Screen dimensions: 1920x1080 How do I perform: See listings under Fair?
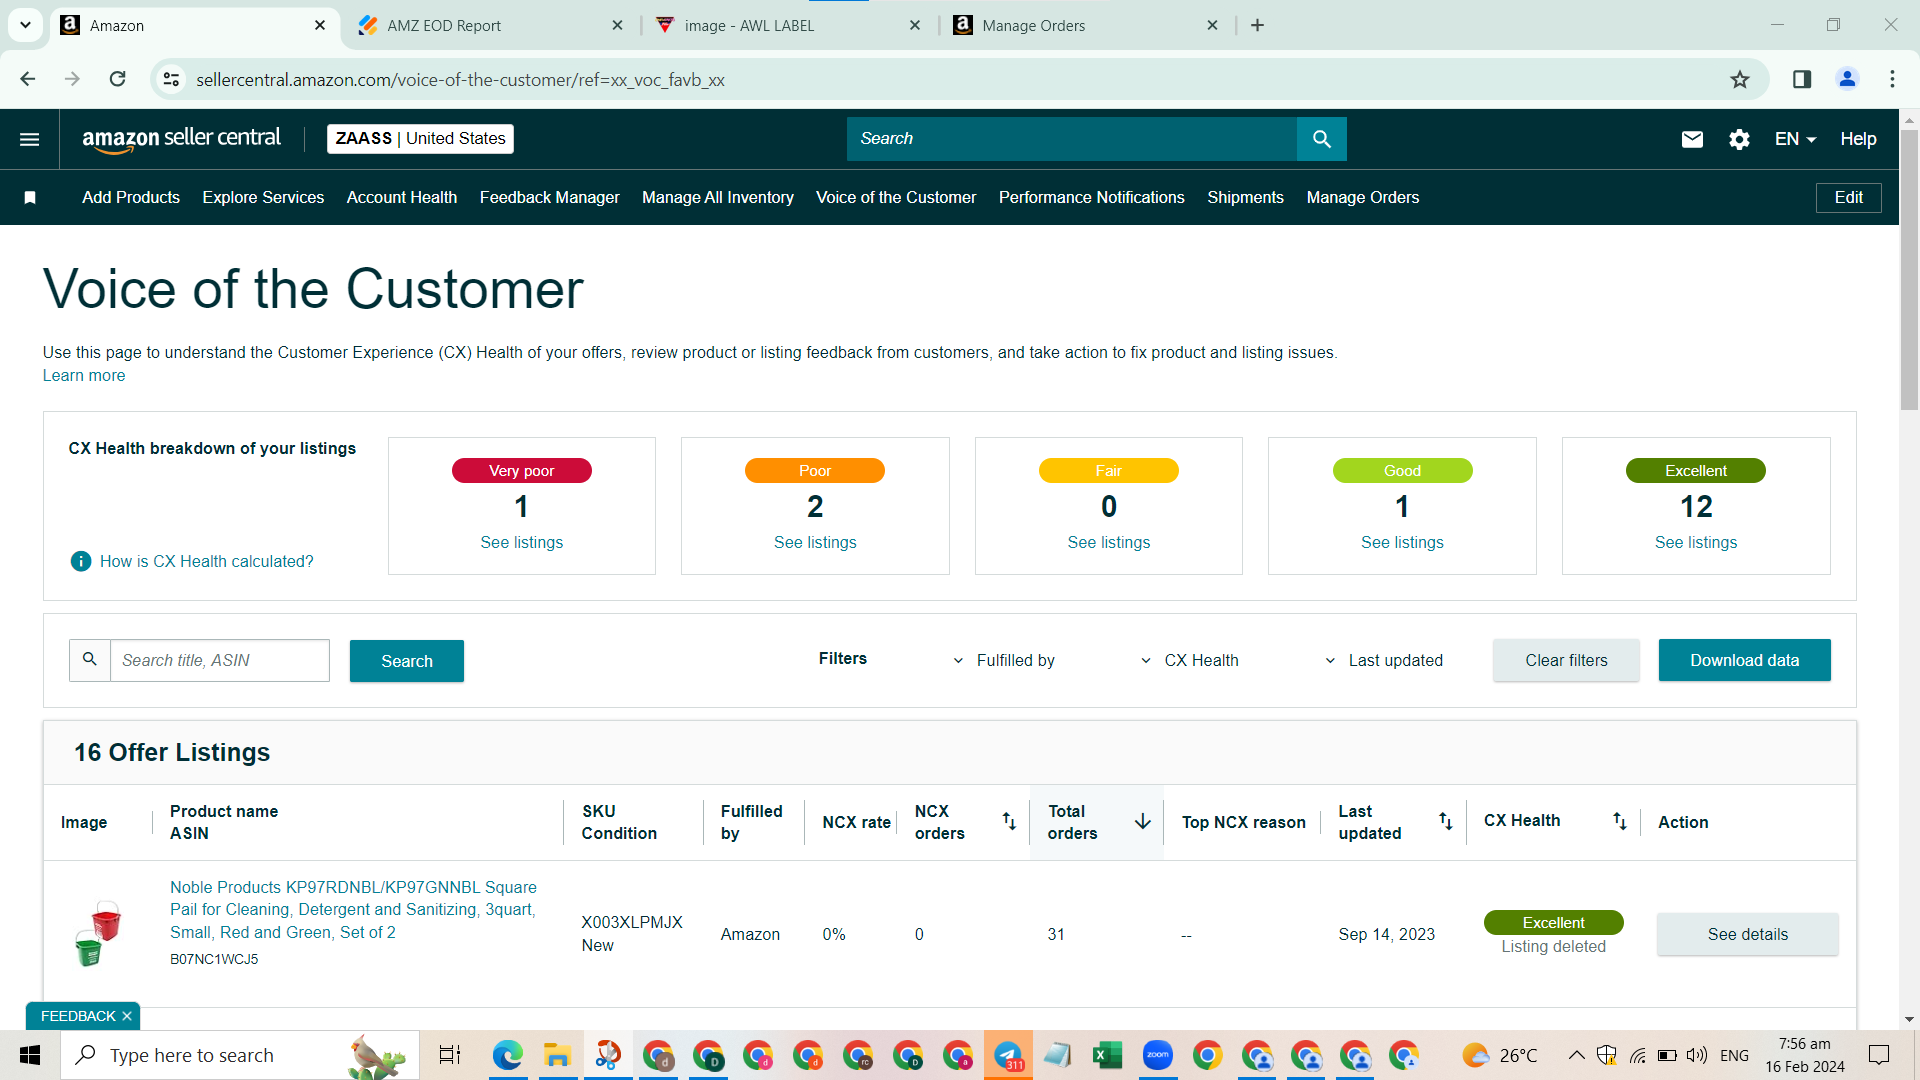point(1109,543)
